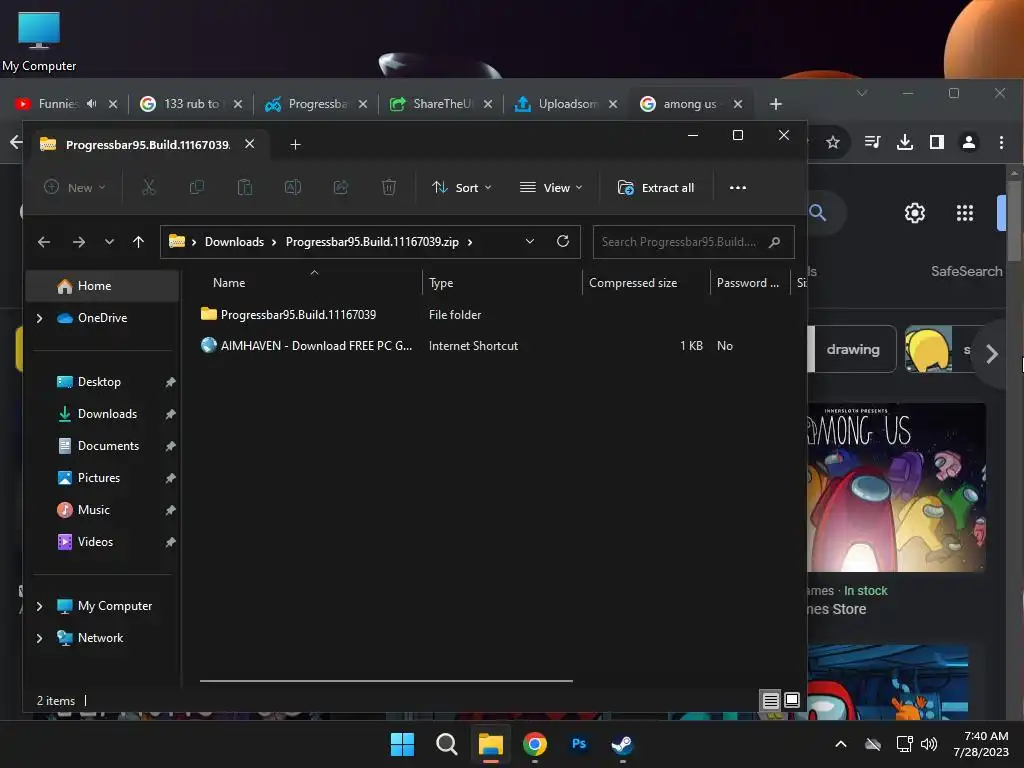Open Google quick settings gear icon
The image size is (1024, 768).
click(915, 213)
